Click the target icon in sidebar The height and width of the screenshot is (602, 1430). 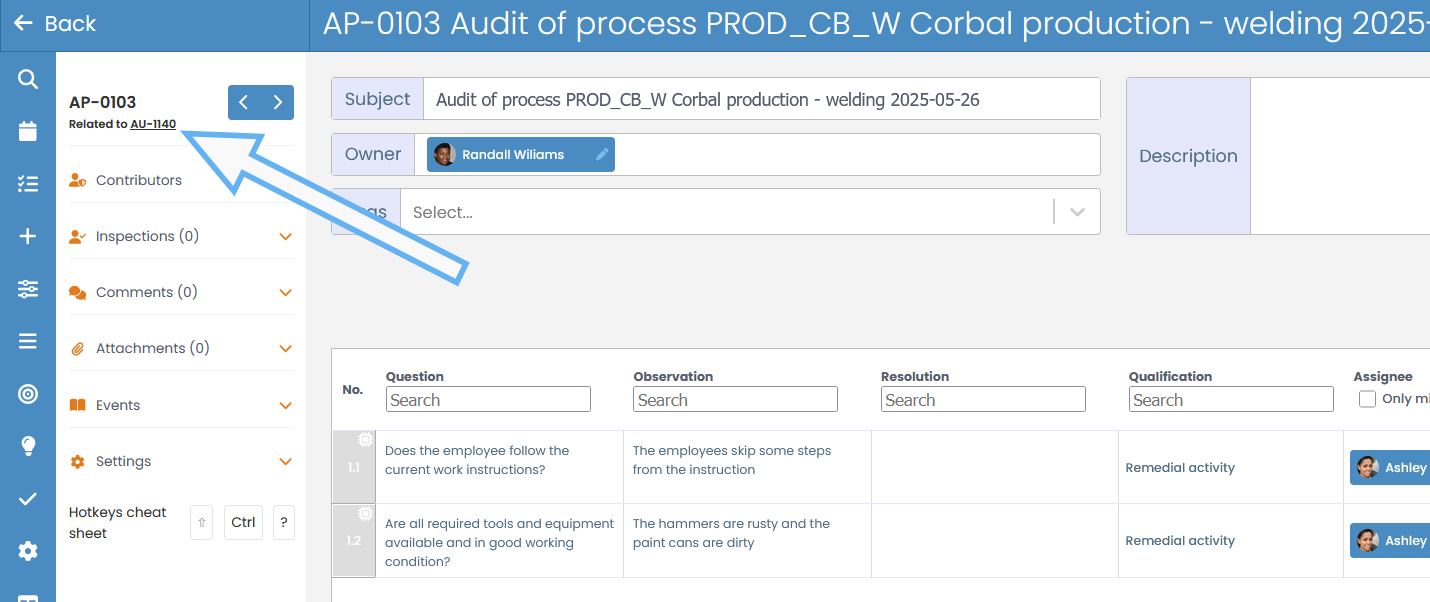pos(28,394)
